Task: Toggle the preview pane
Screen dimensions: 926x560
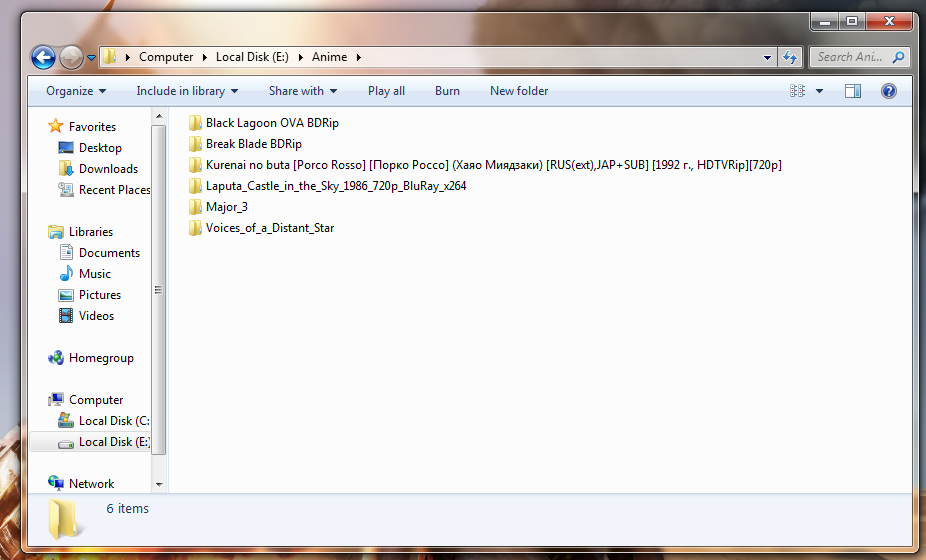Action: 853,91
